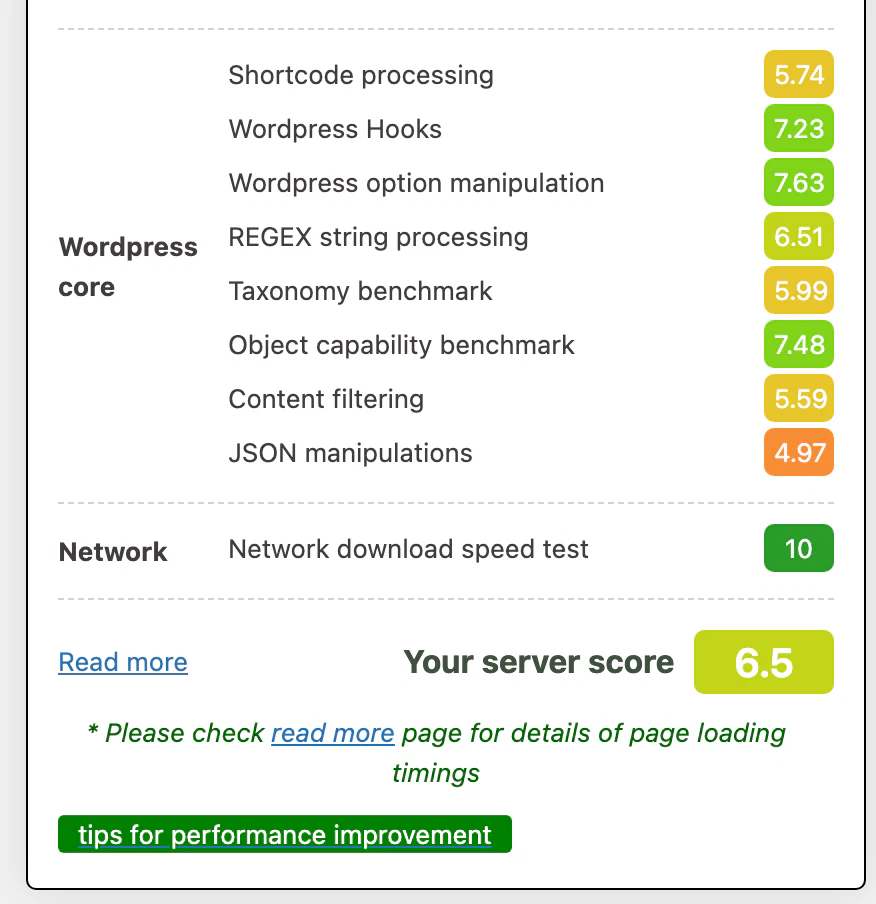Click the 6.51 REGEX score badge
Image resolution: width=876 pixels, height=904 pixels.
point(799,237)
